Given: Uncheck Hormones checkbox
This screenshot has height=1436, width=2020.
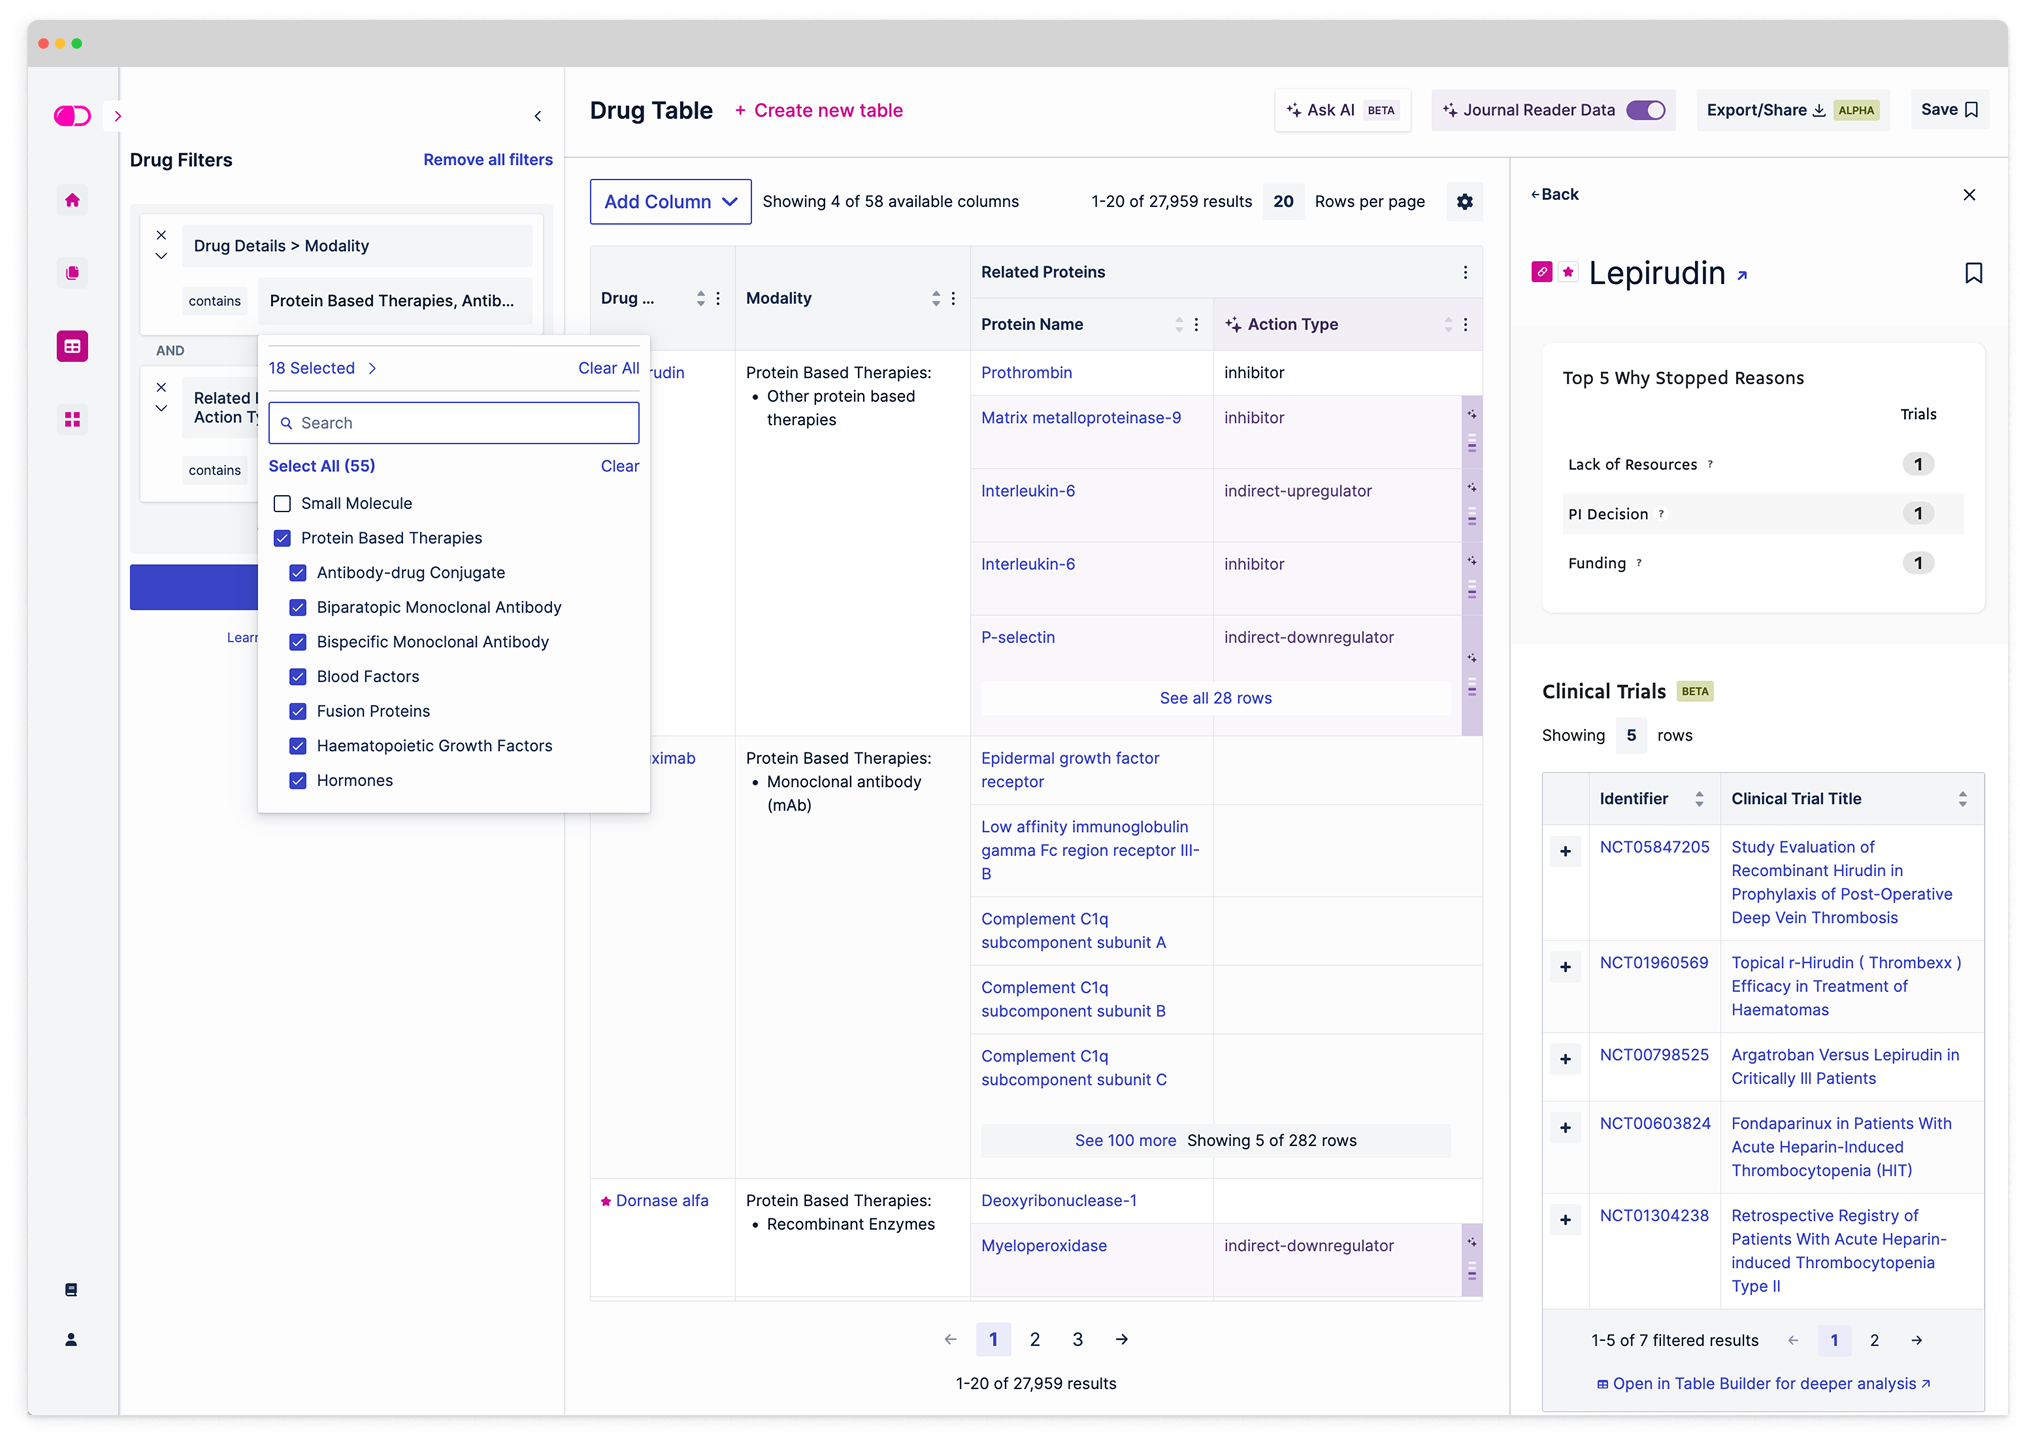Looking at the screenshot, I should click(x=298, y=781).
